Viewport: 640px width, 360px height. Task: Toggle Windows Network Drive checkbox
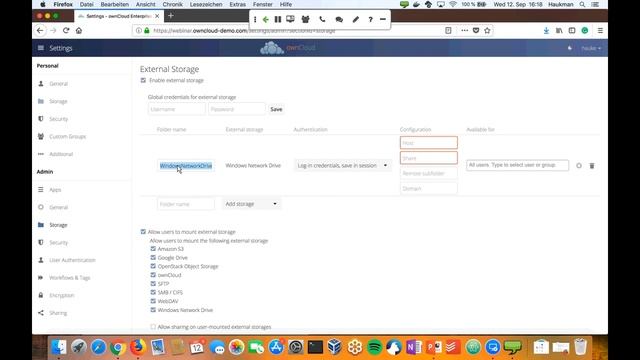153,310
